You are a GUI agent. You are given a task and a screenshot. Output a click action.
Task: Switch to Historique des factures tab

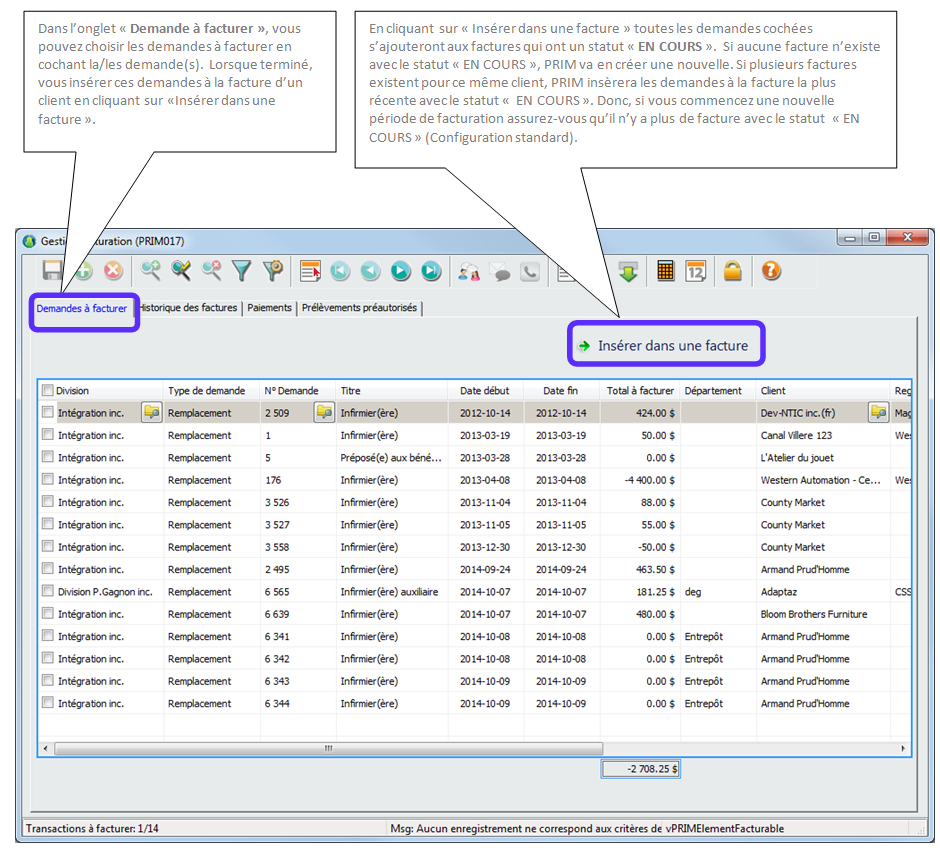[x=189, y=308]
